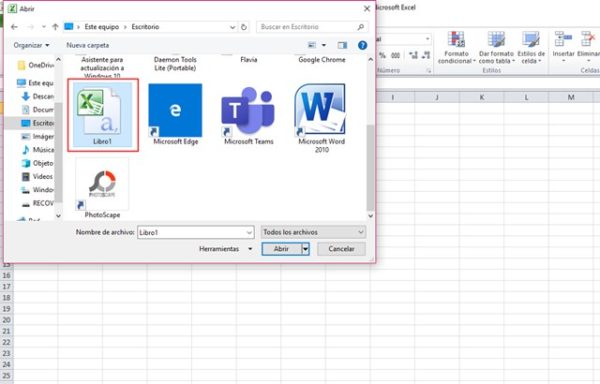Open dialog help question mark

362,45
